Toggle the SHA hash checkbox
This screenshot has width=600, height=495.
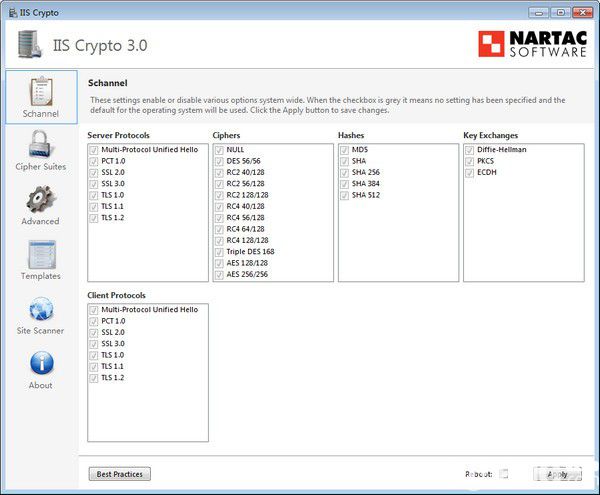tap(344, 161)
